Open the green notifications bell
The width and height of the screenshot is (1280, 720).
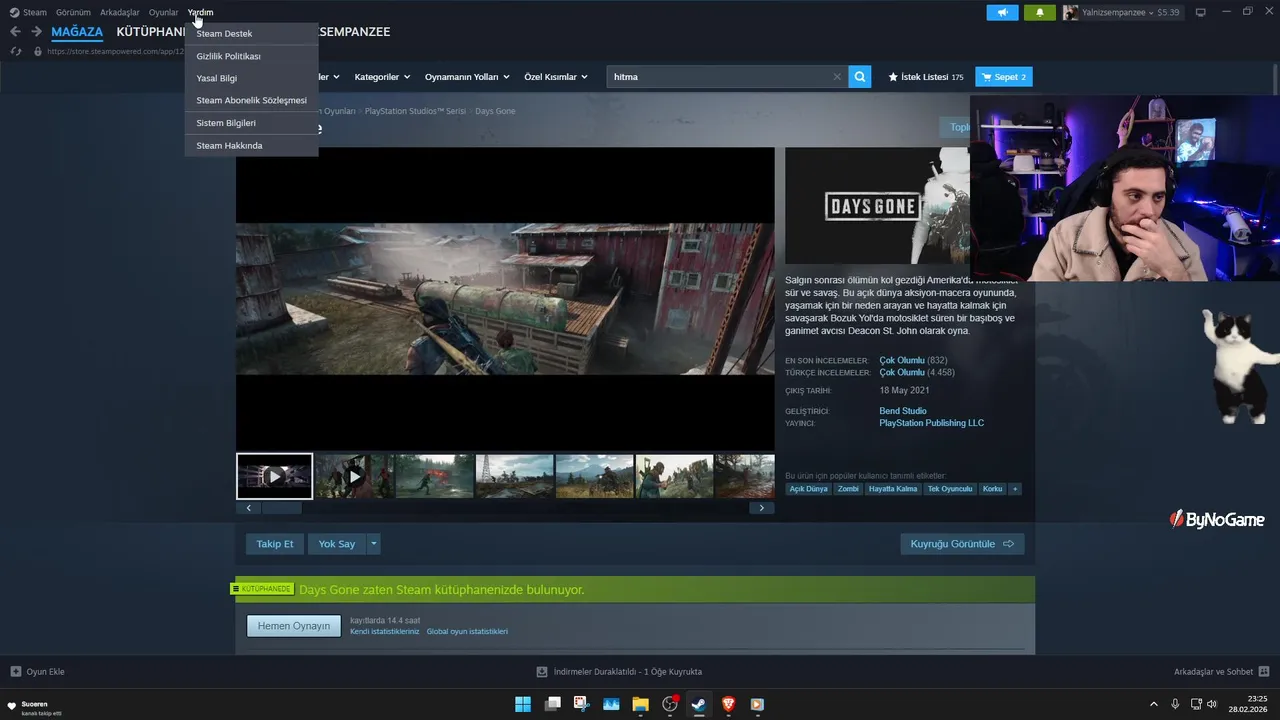click(x=1040, y=12)
